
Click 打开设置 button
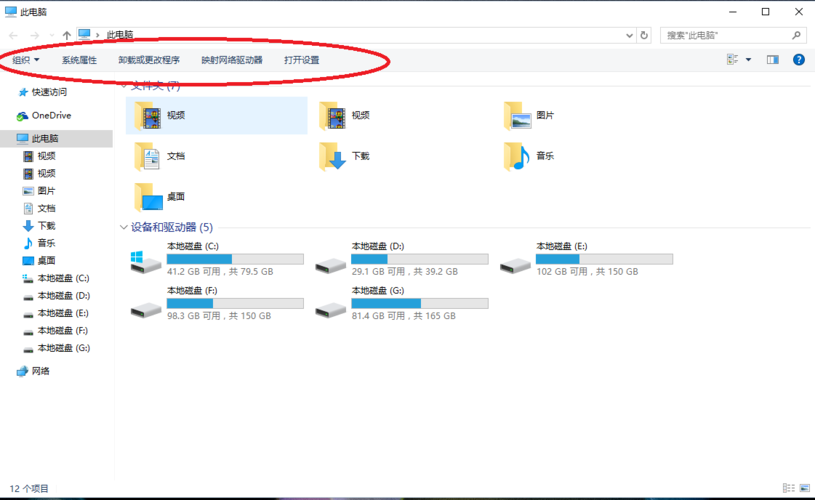point(301,60)
